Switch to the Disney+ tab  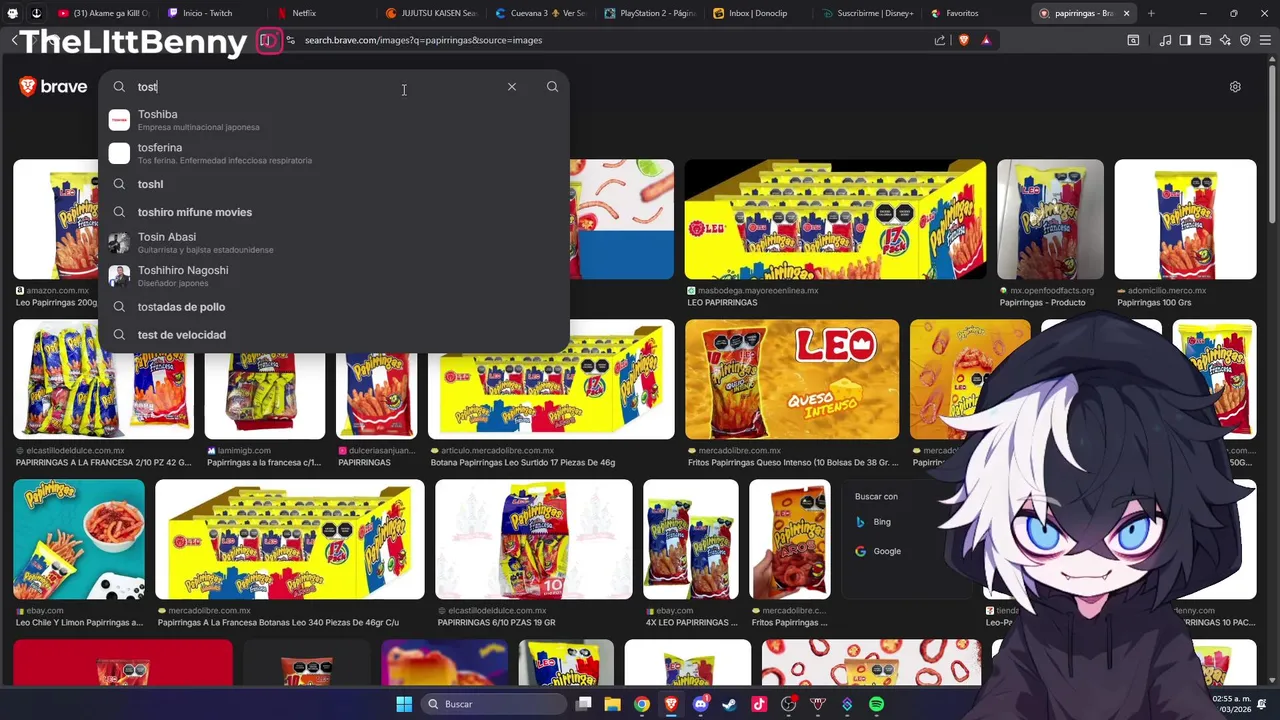868,13
